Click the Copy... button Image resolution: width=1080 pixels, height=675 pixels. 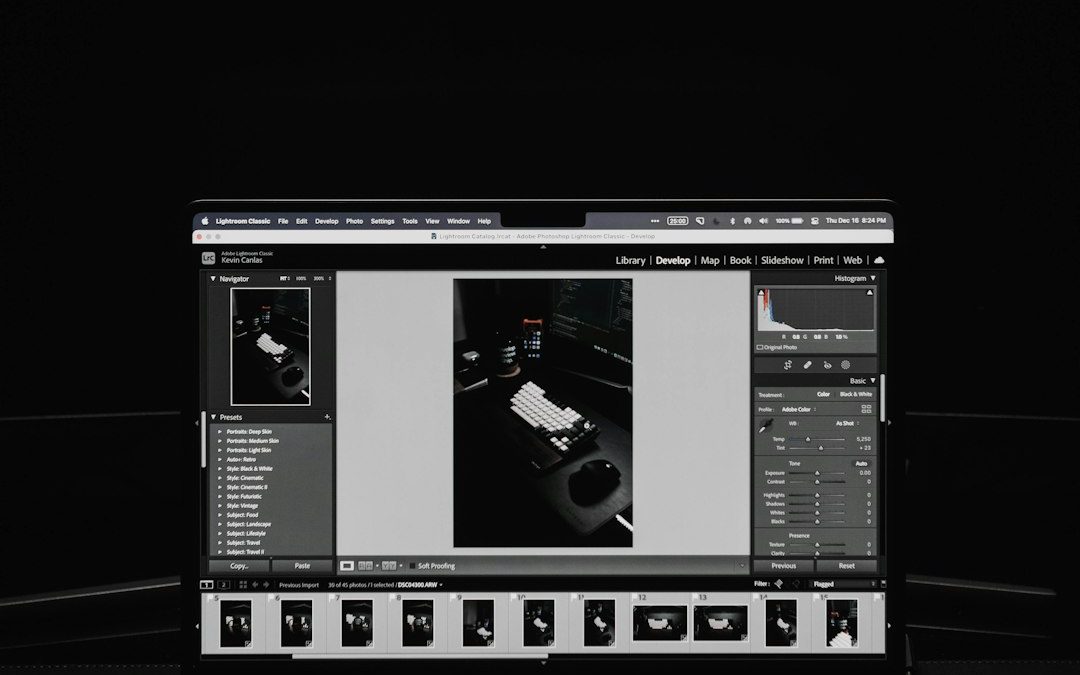[239, 566]
